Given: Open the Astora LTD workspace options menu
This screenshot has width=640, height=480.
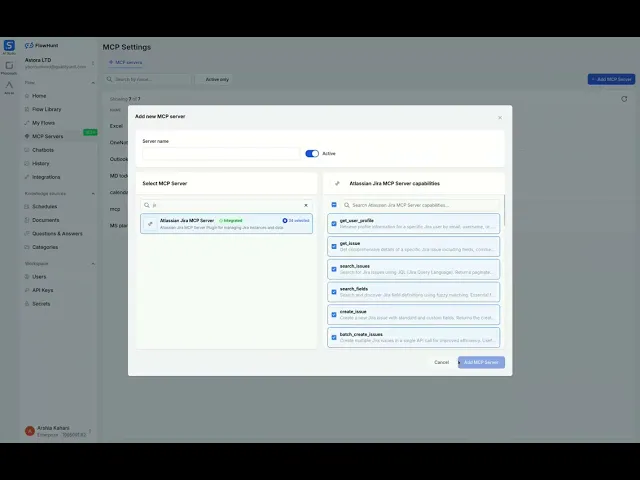Looking at the screenshot, I should point(93,63).
